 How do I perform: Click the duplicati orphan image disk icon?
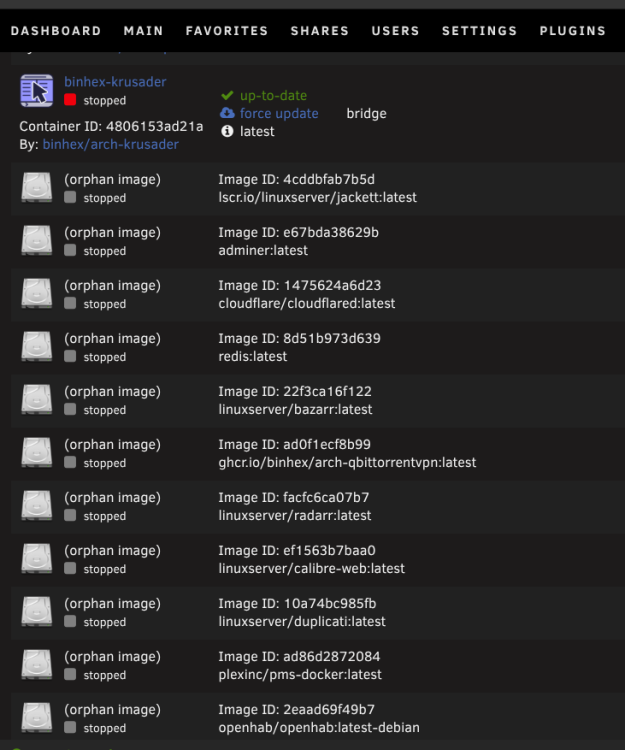coord(36,612)
